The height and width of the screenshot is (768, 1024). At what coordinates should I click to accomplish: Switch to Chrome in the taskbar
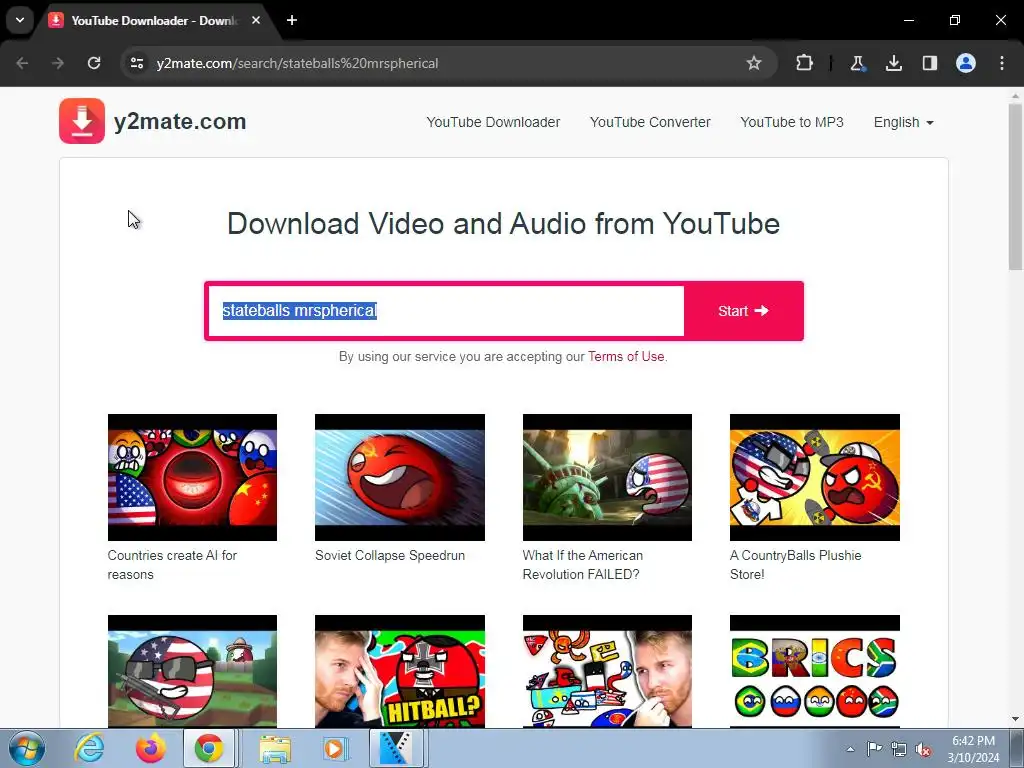click(208, 748)
